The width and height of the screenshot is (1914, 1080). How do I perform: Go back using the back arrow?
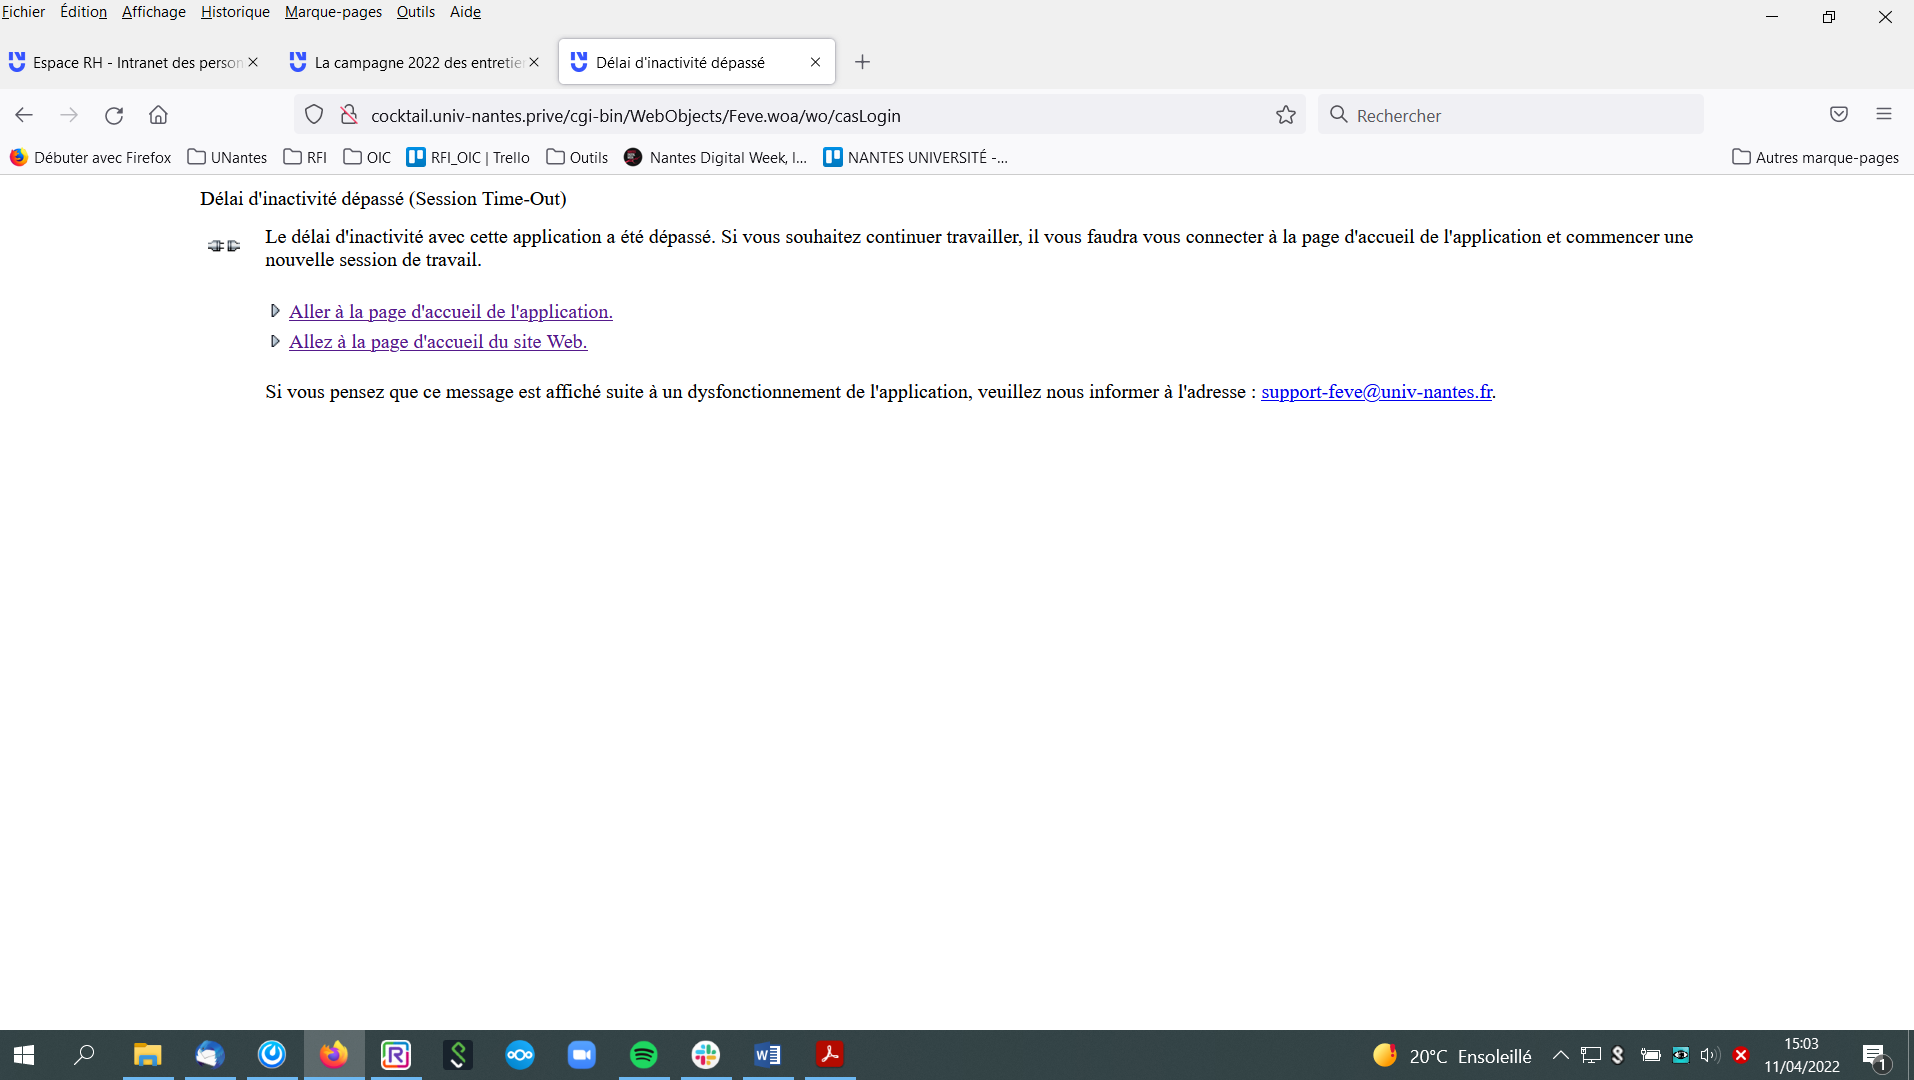pyautogui.click(x=24, y=115)
